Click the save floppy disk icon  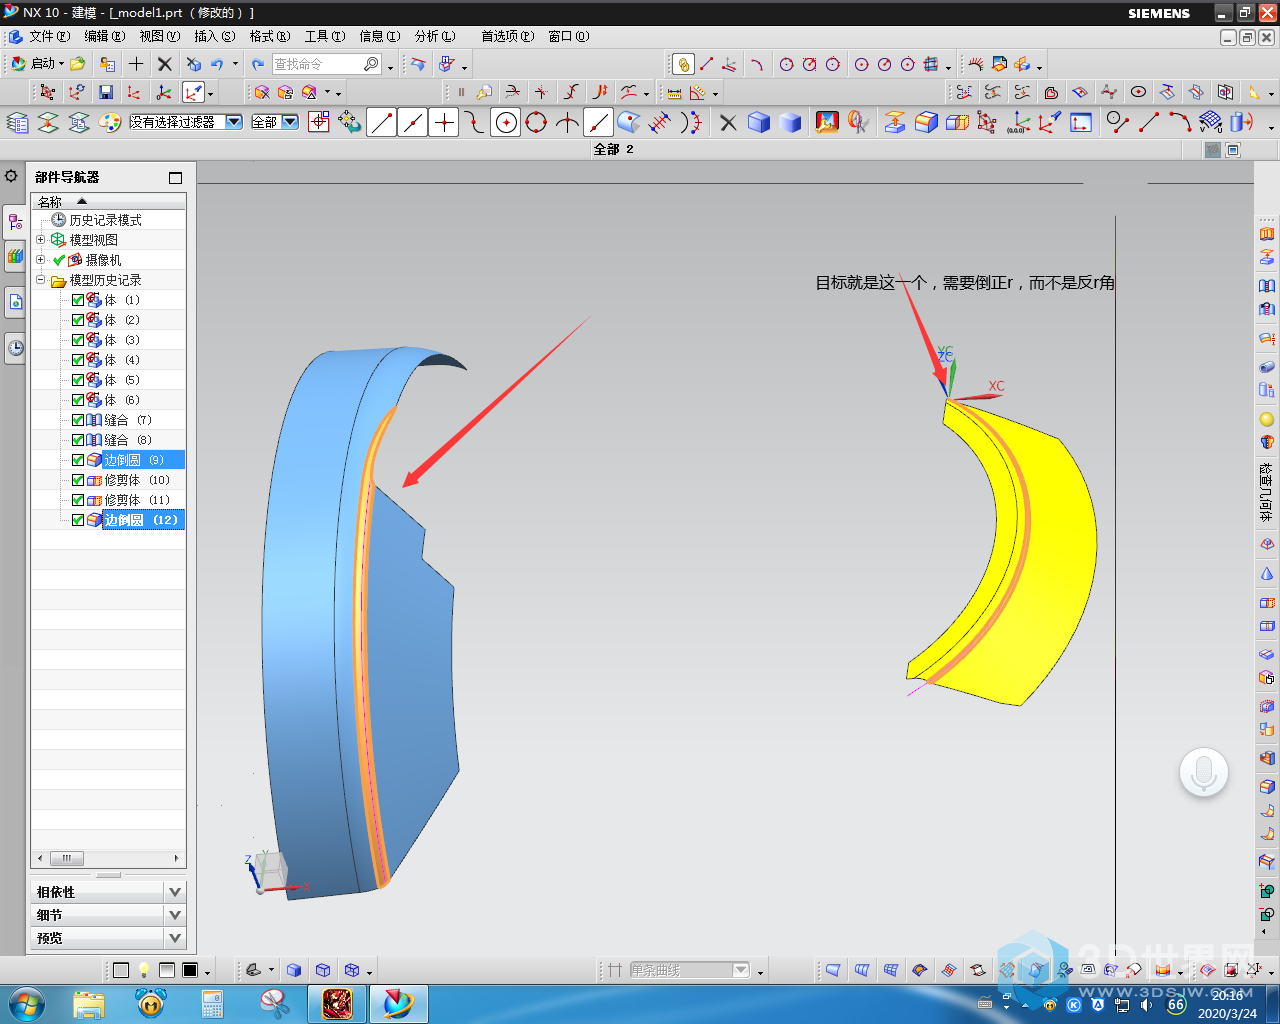pyautogui.click(x=106, y=92)
